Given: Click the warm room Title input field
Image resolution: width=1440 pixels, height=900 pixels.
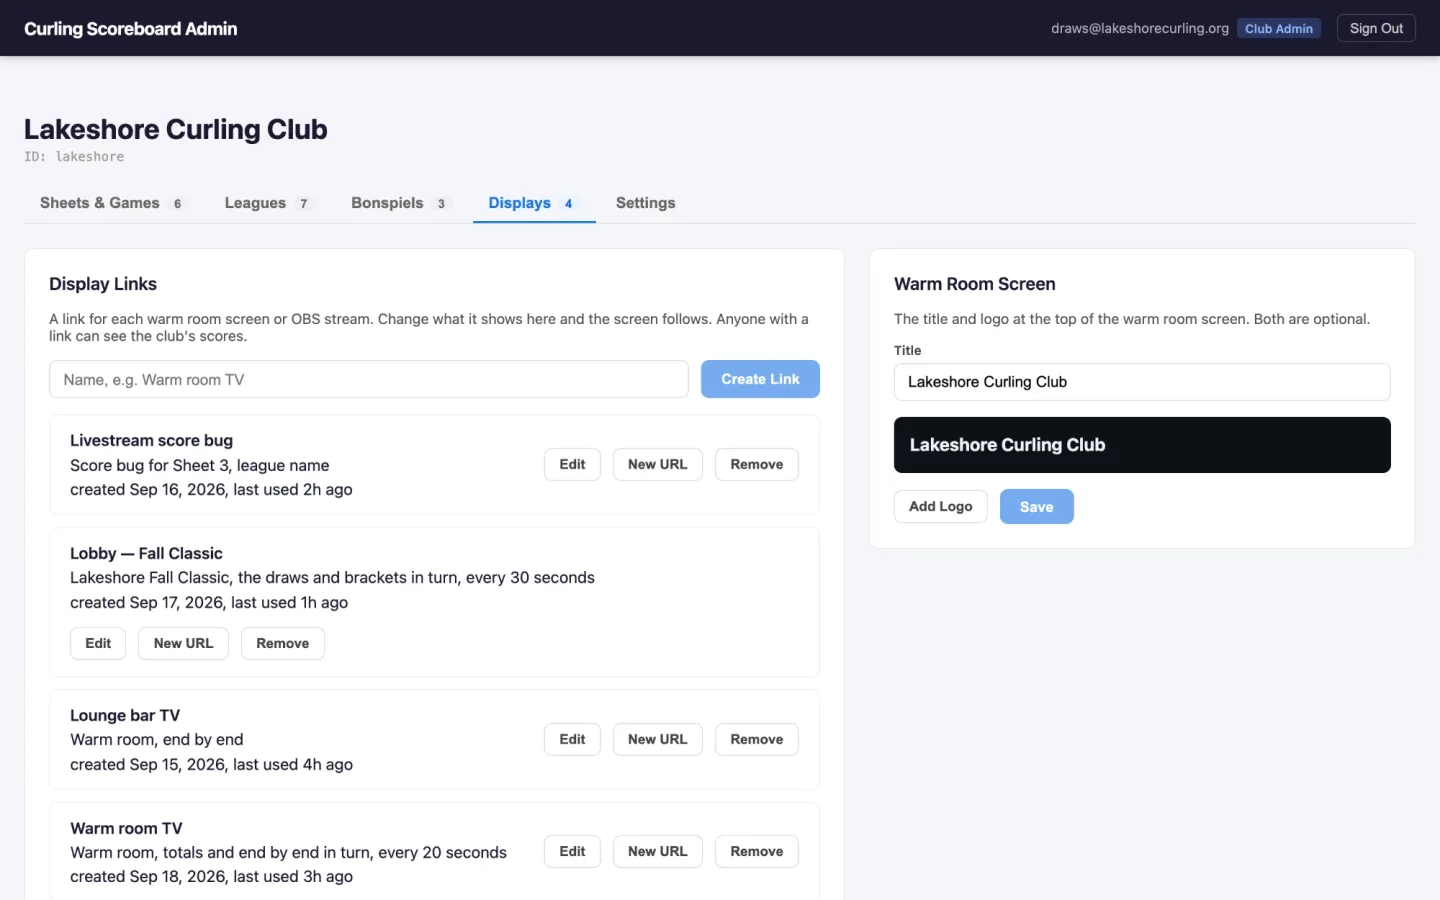Looking at the screenshot, I should coord(1142,382).
